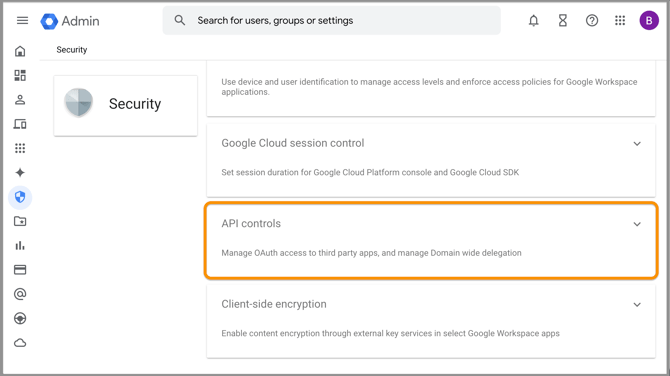The image size is (670, 376).
Task: Open the sparkle Generative AI sidebar icon
Action: coord(20,173)
